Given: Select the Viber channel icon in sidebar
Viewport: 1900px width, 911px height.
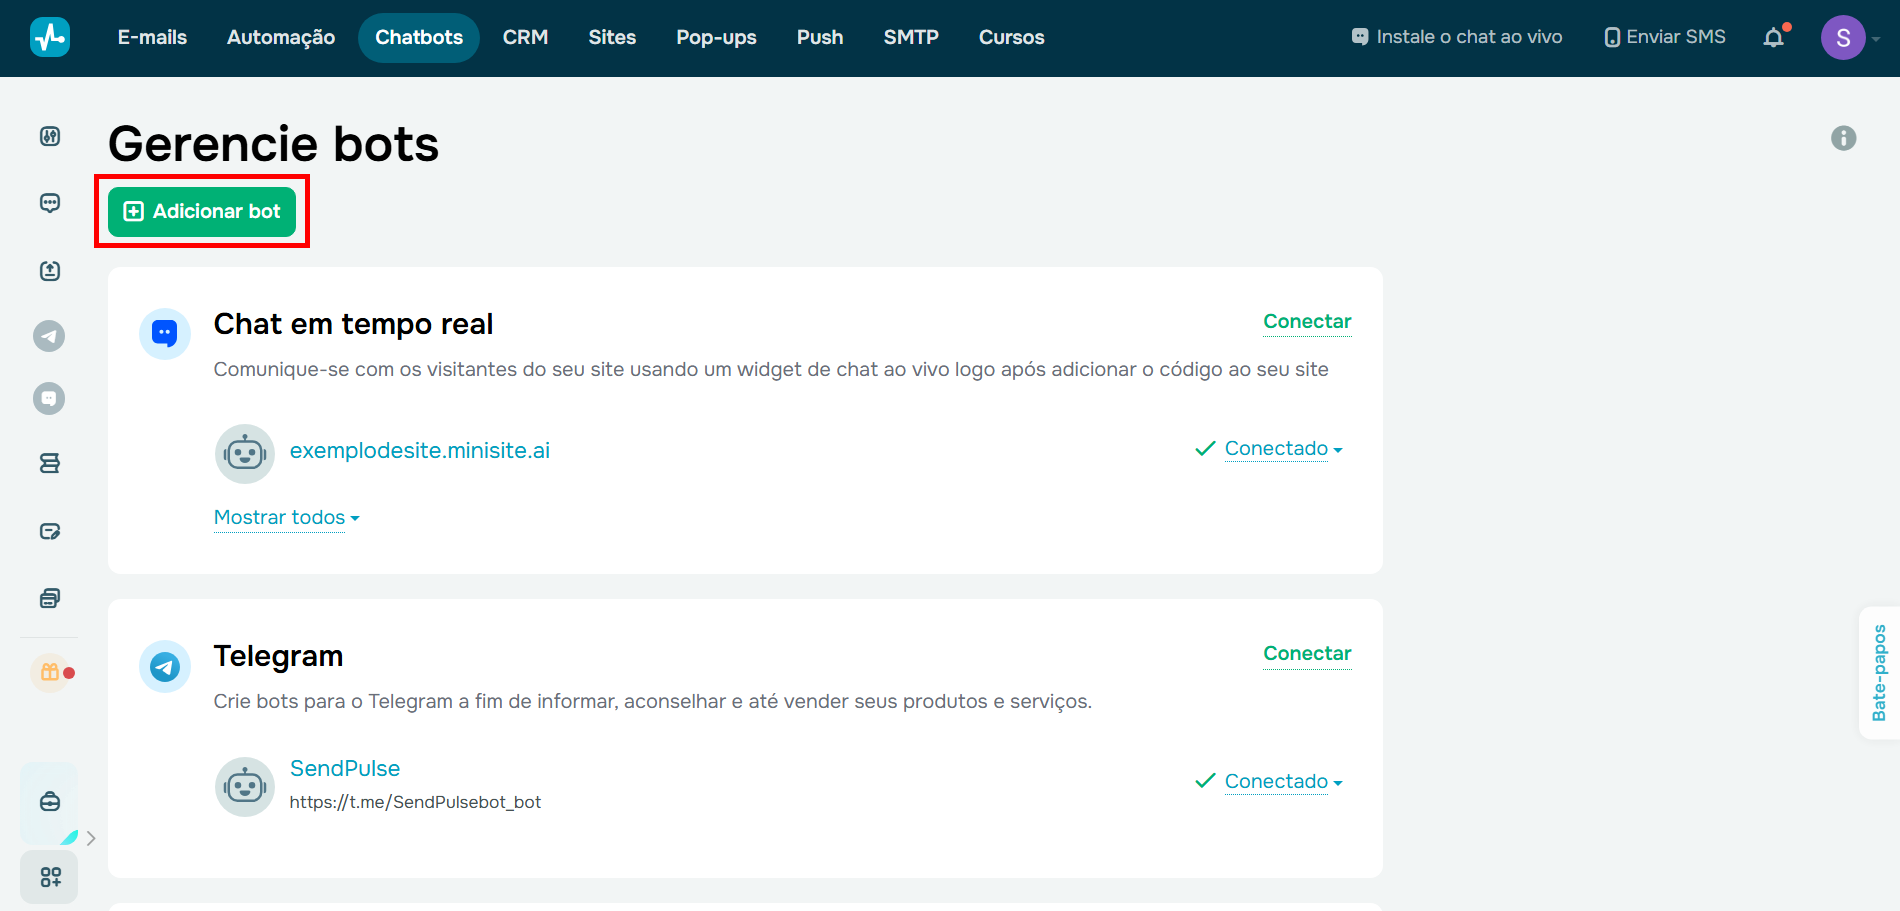Looking at the screenshot, I should 49,397.
